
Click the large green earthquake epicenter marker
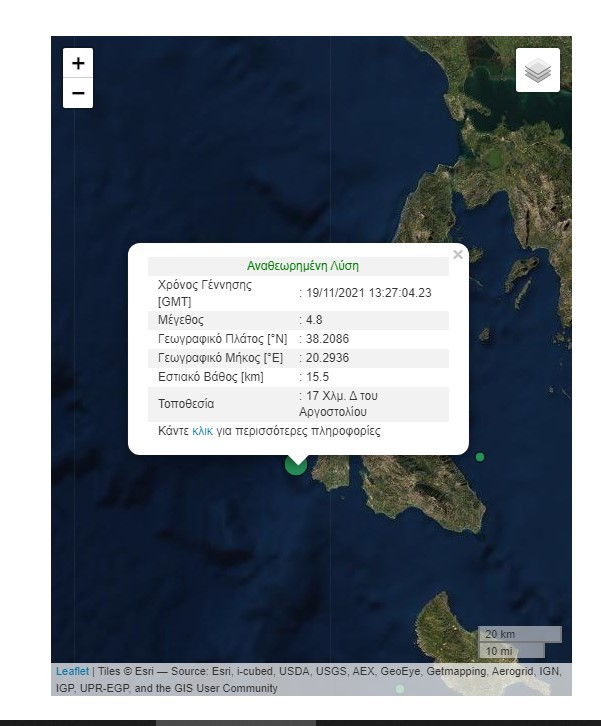[296, 463]
